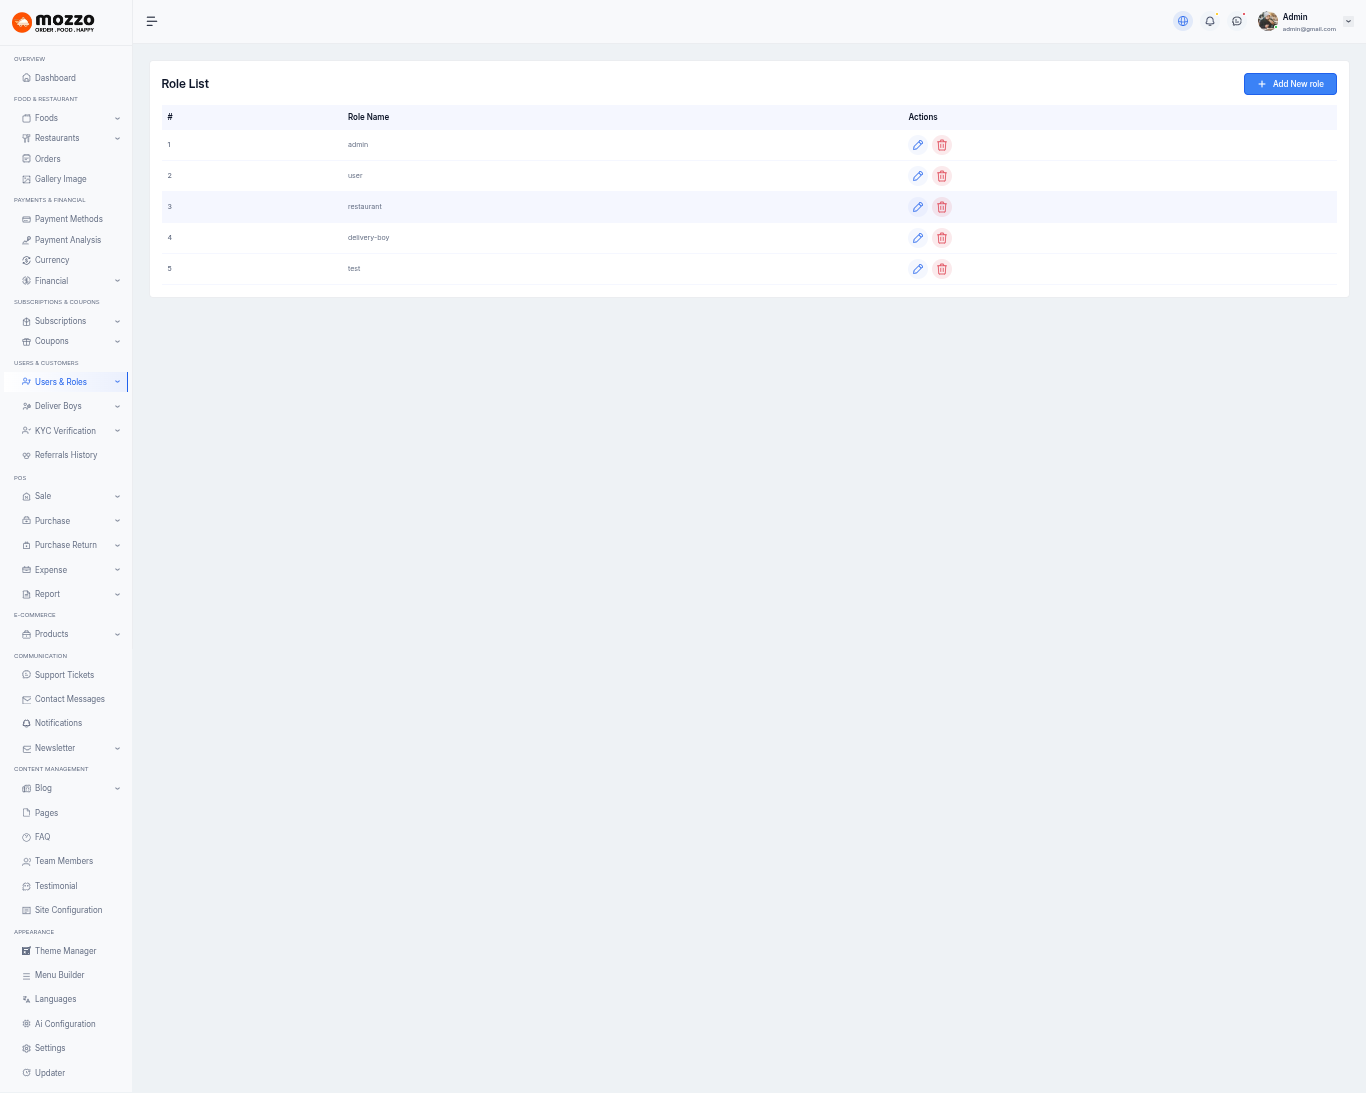The height and width of the screenshot is (1093, 1366).
Task: Click the Mozzo logo
Action: coord(54,22)
